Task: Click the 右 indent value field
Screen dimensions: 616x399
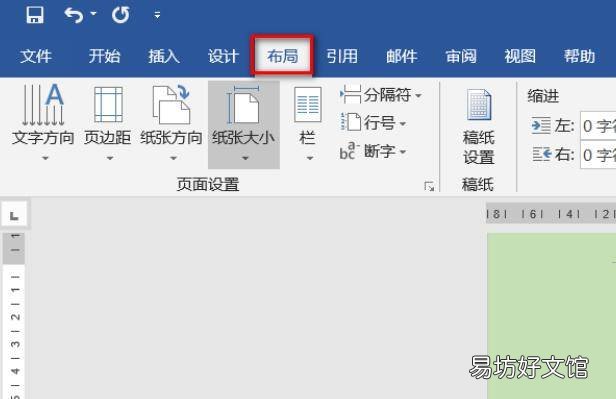Action: 598,155
